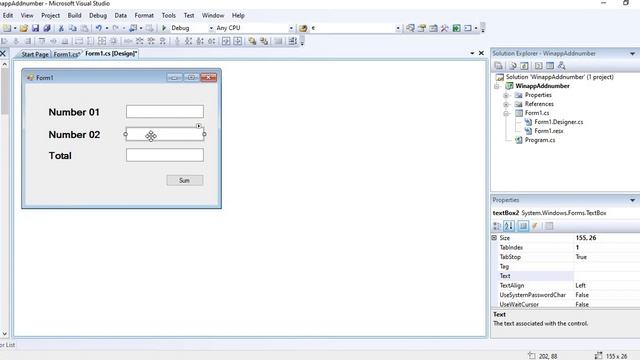Click View Class Diagram in Solution Explorer

(562, 66)
